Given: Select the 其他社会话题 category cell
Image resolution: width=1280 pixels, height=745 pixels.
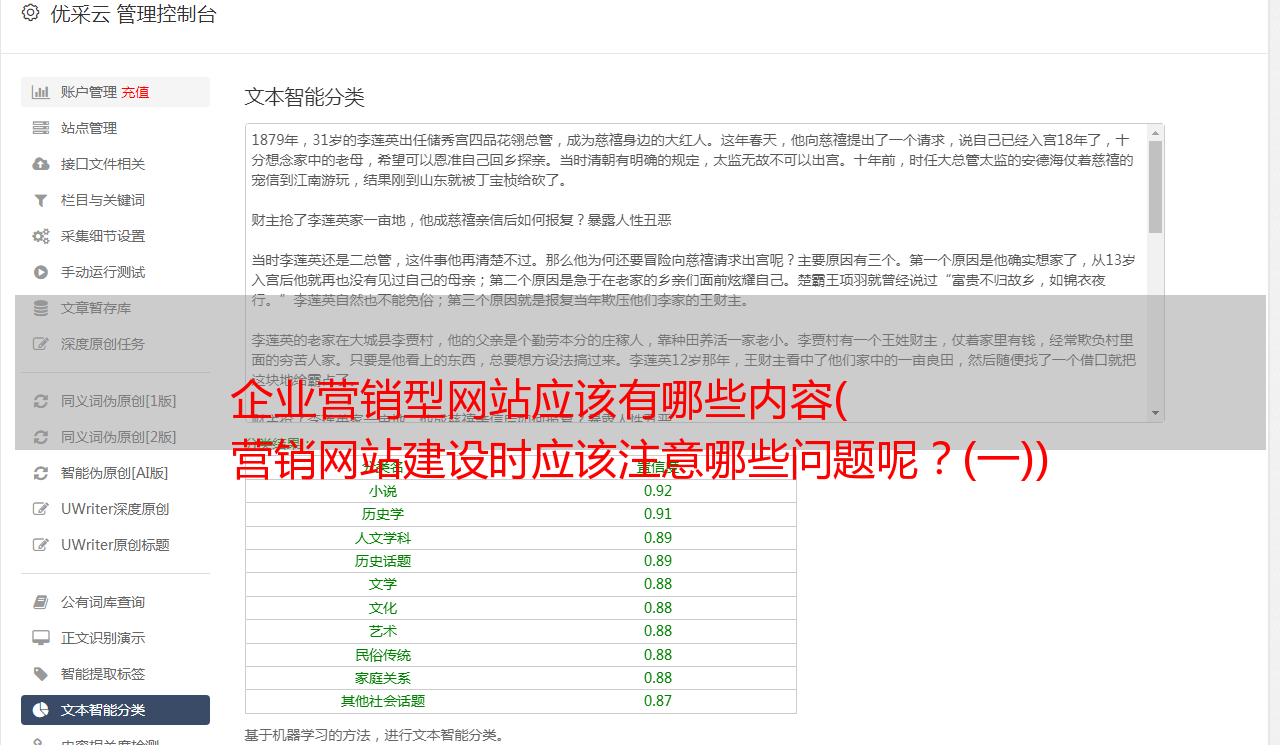Looking at the screenshot, I should 383,701.
